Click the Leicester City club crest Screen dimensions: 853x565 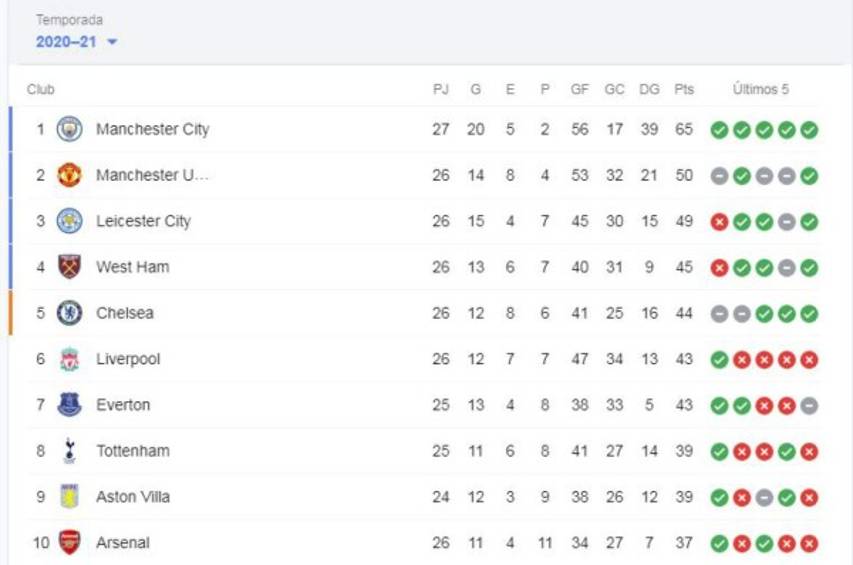(69, 221)
